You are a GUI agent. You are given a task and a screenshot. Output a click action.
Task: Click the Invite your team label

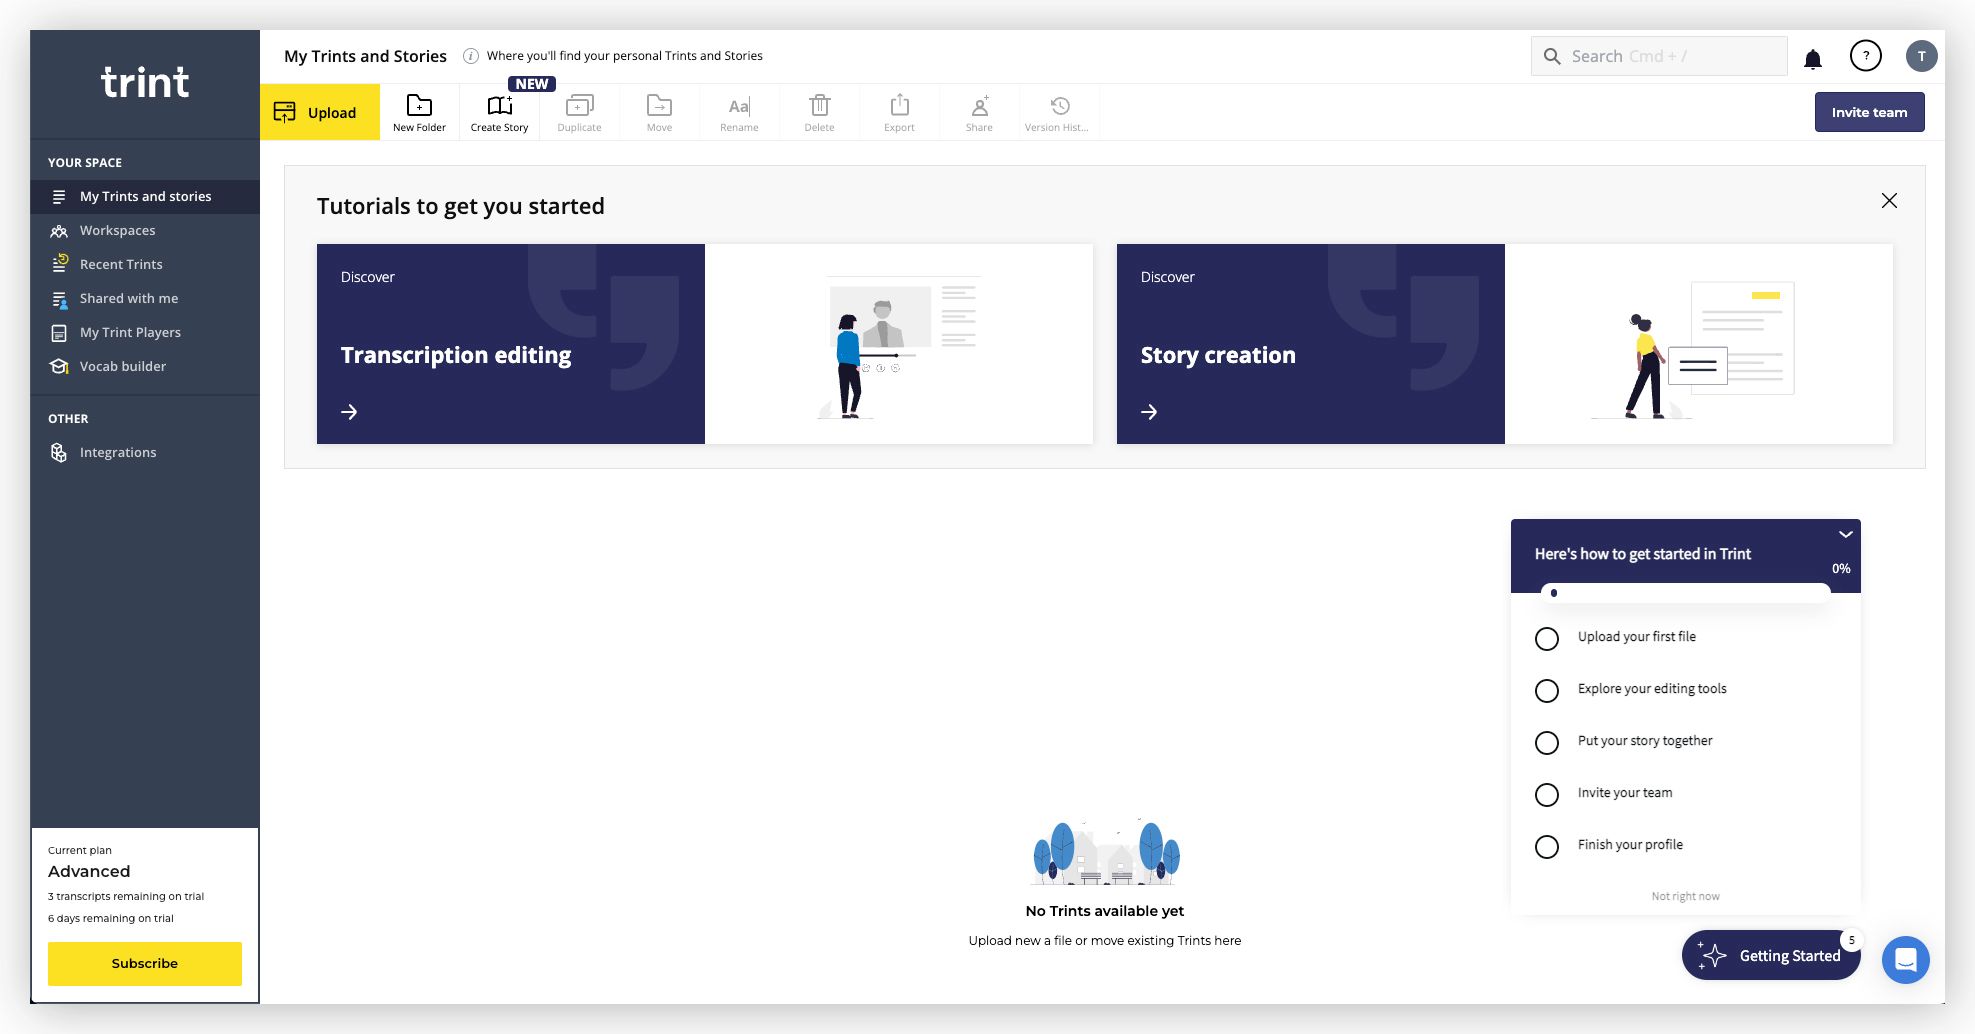point(1625,793)
